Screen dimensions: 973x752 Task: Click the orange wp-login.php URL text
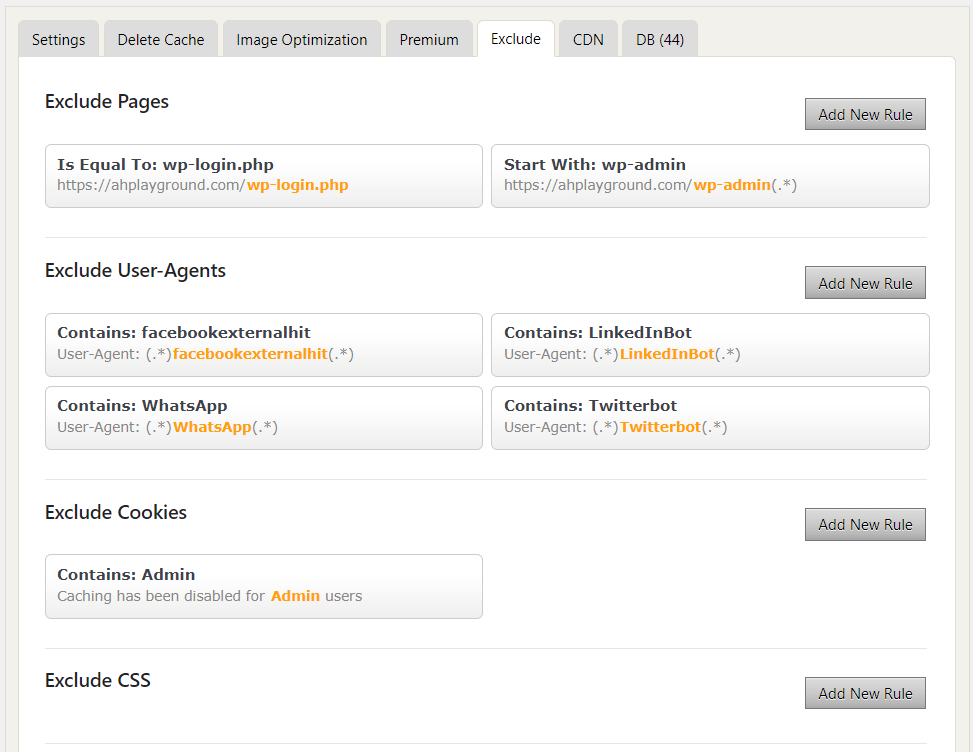click(297, 185)
